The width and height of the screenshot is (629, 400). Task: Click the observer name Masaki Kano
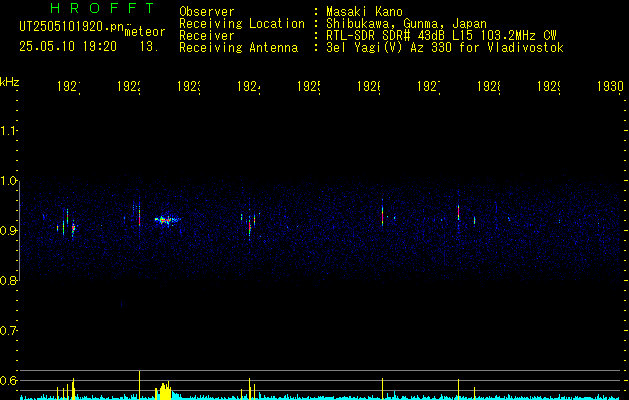[364, 12]
